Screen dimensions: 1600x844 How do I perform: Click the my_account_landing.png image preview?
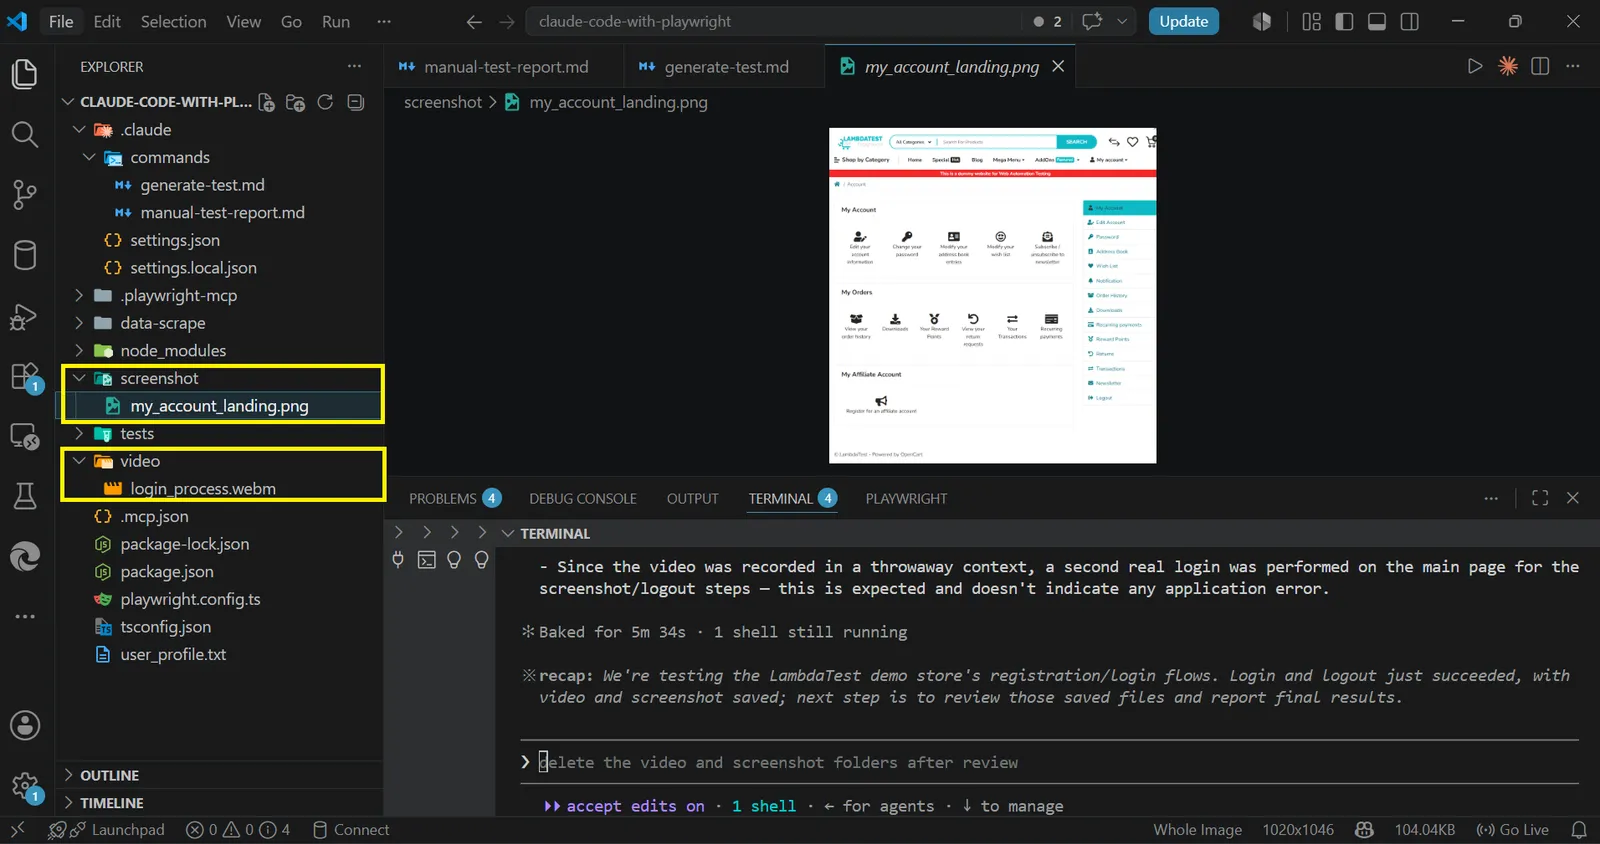(993, 296)
